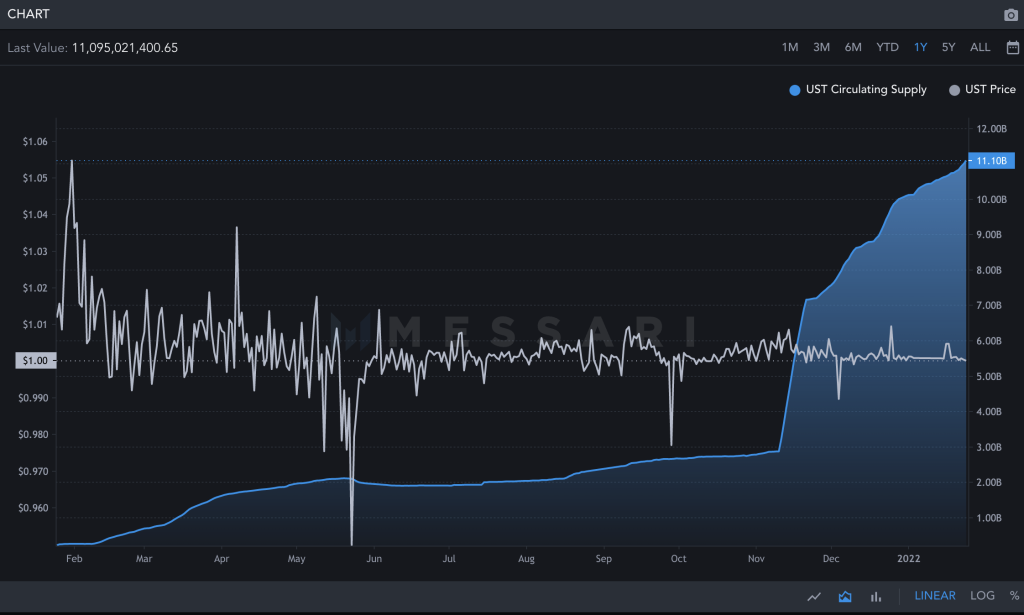Take a chart snapshot with the camera icon
1024x615 pixels.
1010,14
